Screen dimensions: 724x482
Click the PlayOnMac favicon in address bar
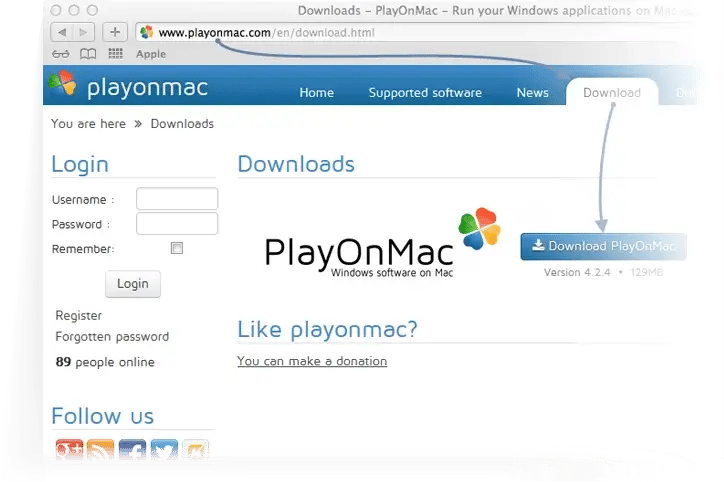click(x=147, y=32)
